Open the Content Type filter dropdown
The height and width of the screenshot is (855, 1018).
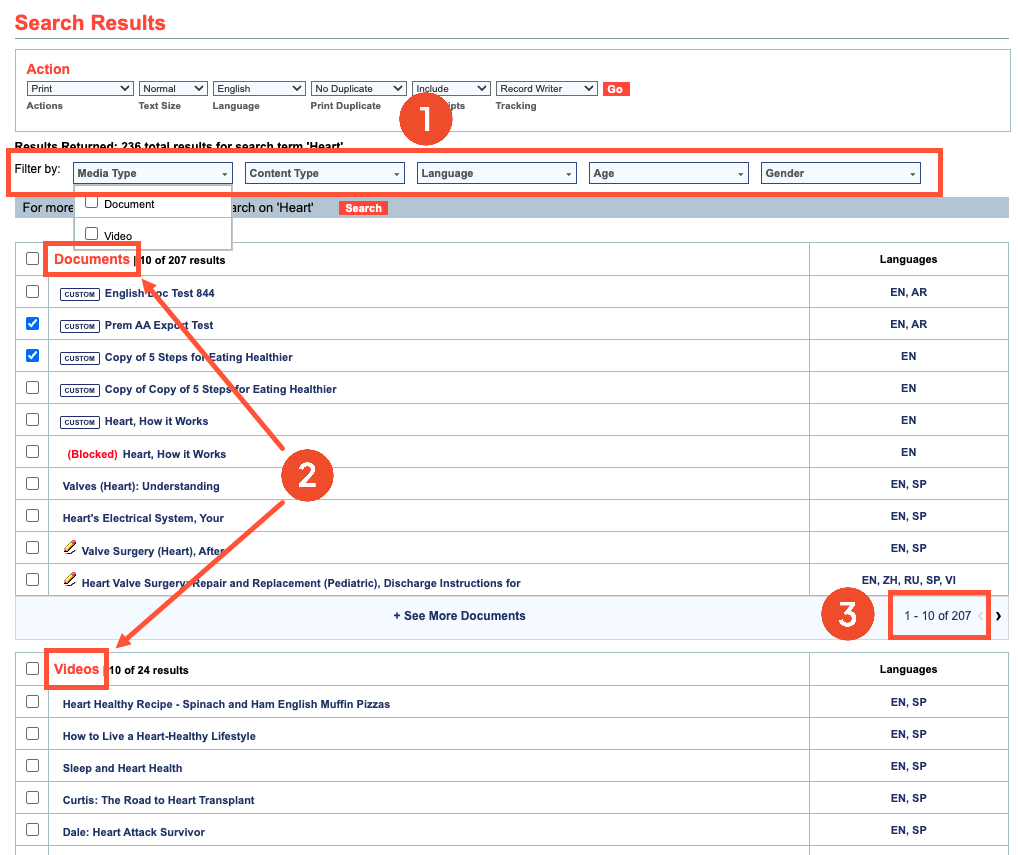[x=323, y=172]
